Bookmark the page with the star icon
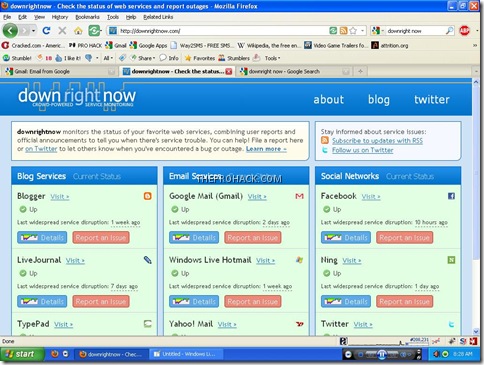This screenshot has height=365, width=484. click(353, 31)
